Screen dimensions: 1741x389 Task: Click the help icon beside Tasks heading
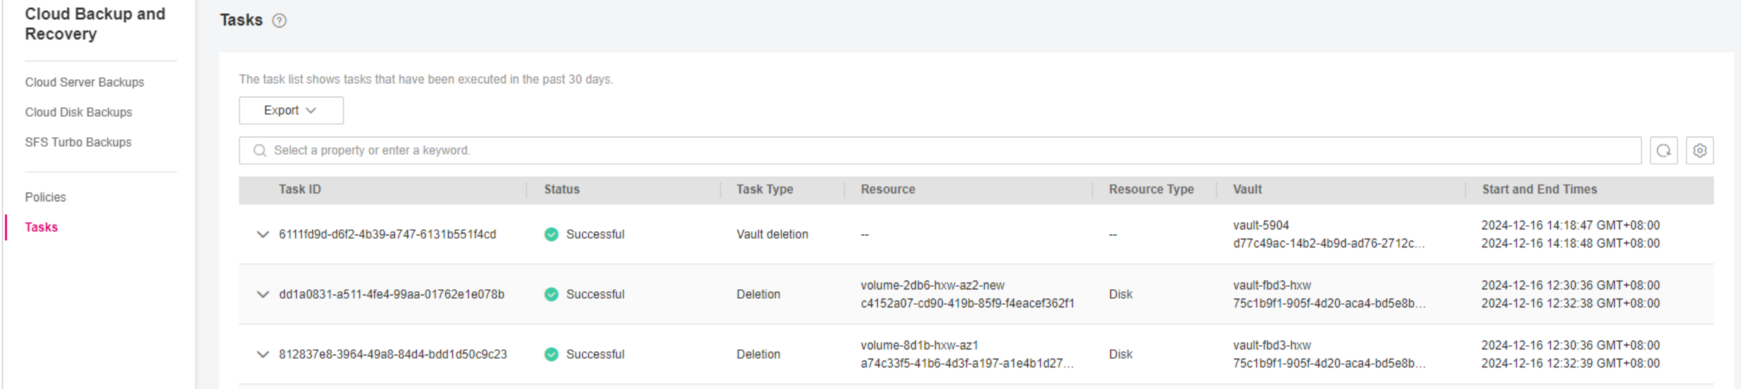pyautogui.click(x=279, y=20)
